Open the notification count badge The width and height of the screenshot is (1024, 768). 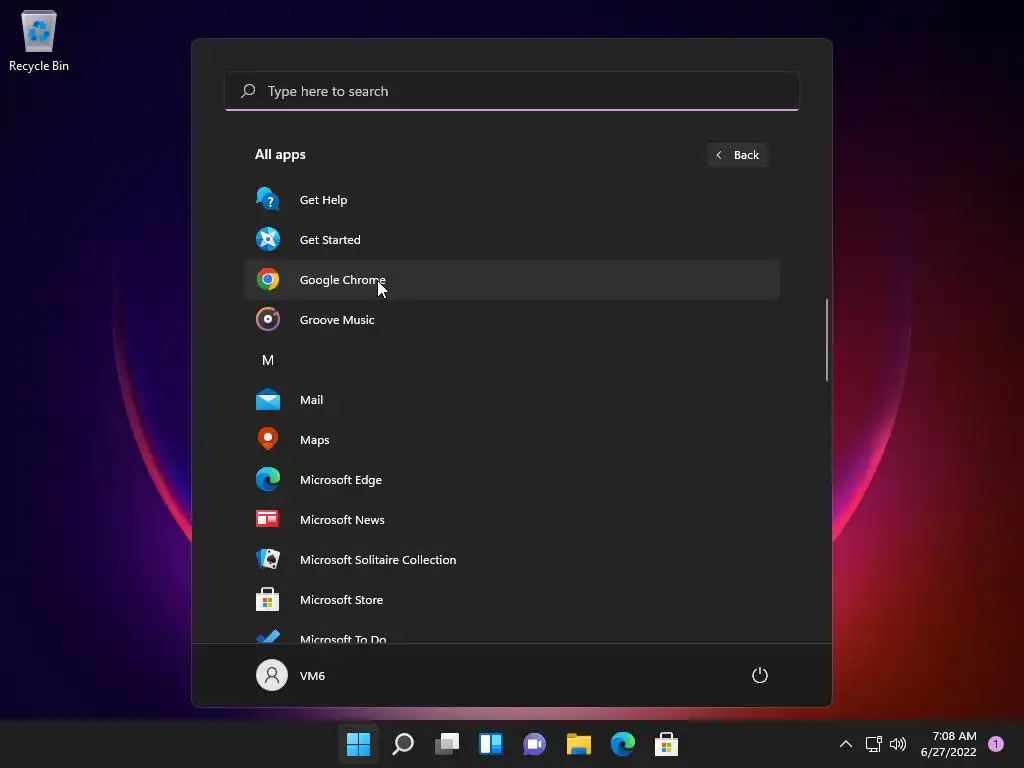(x=996, y=744)
